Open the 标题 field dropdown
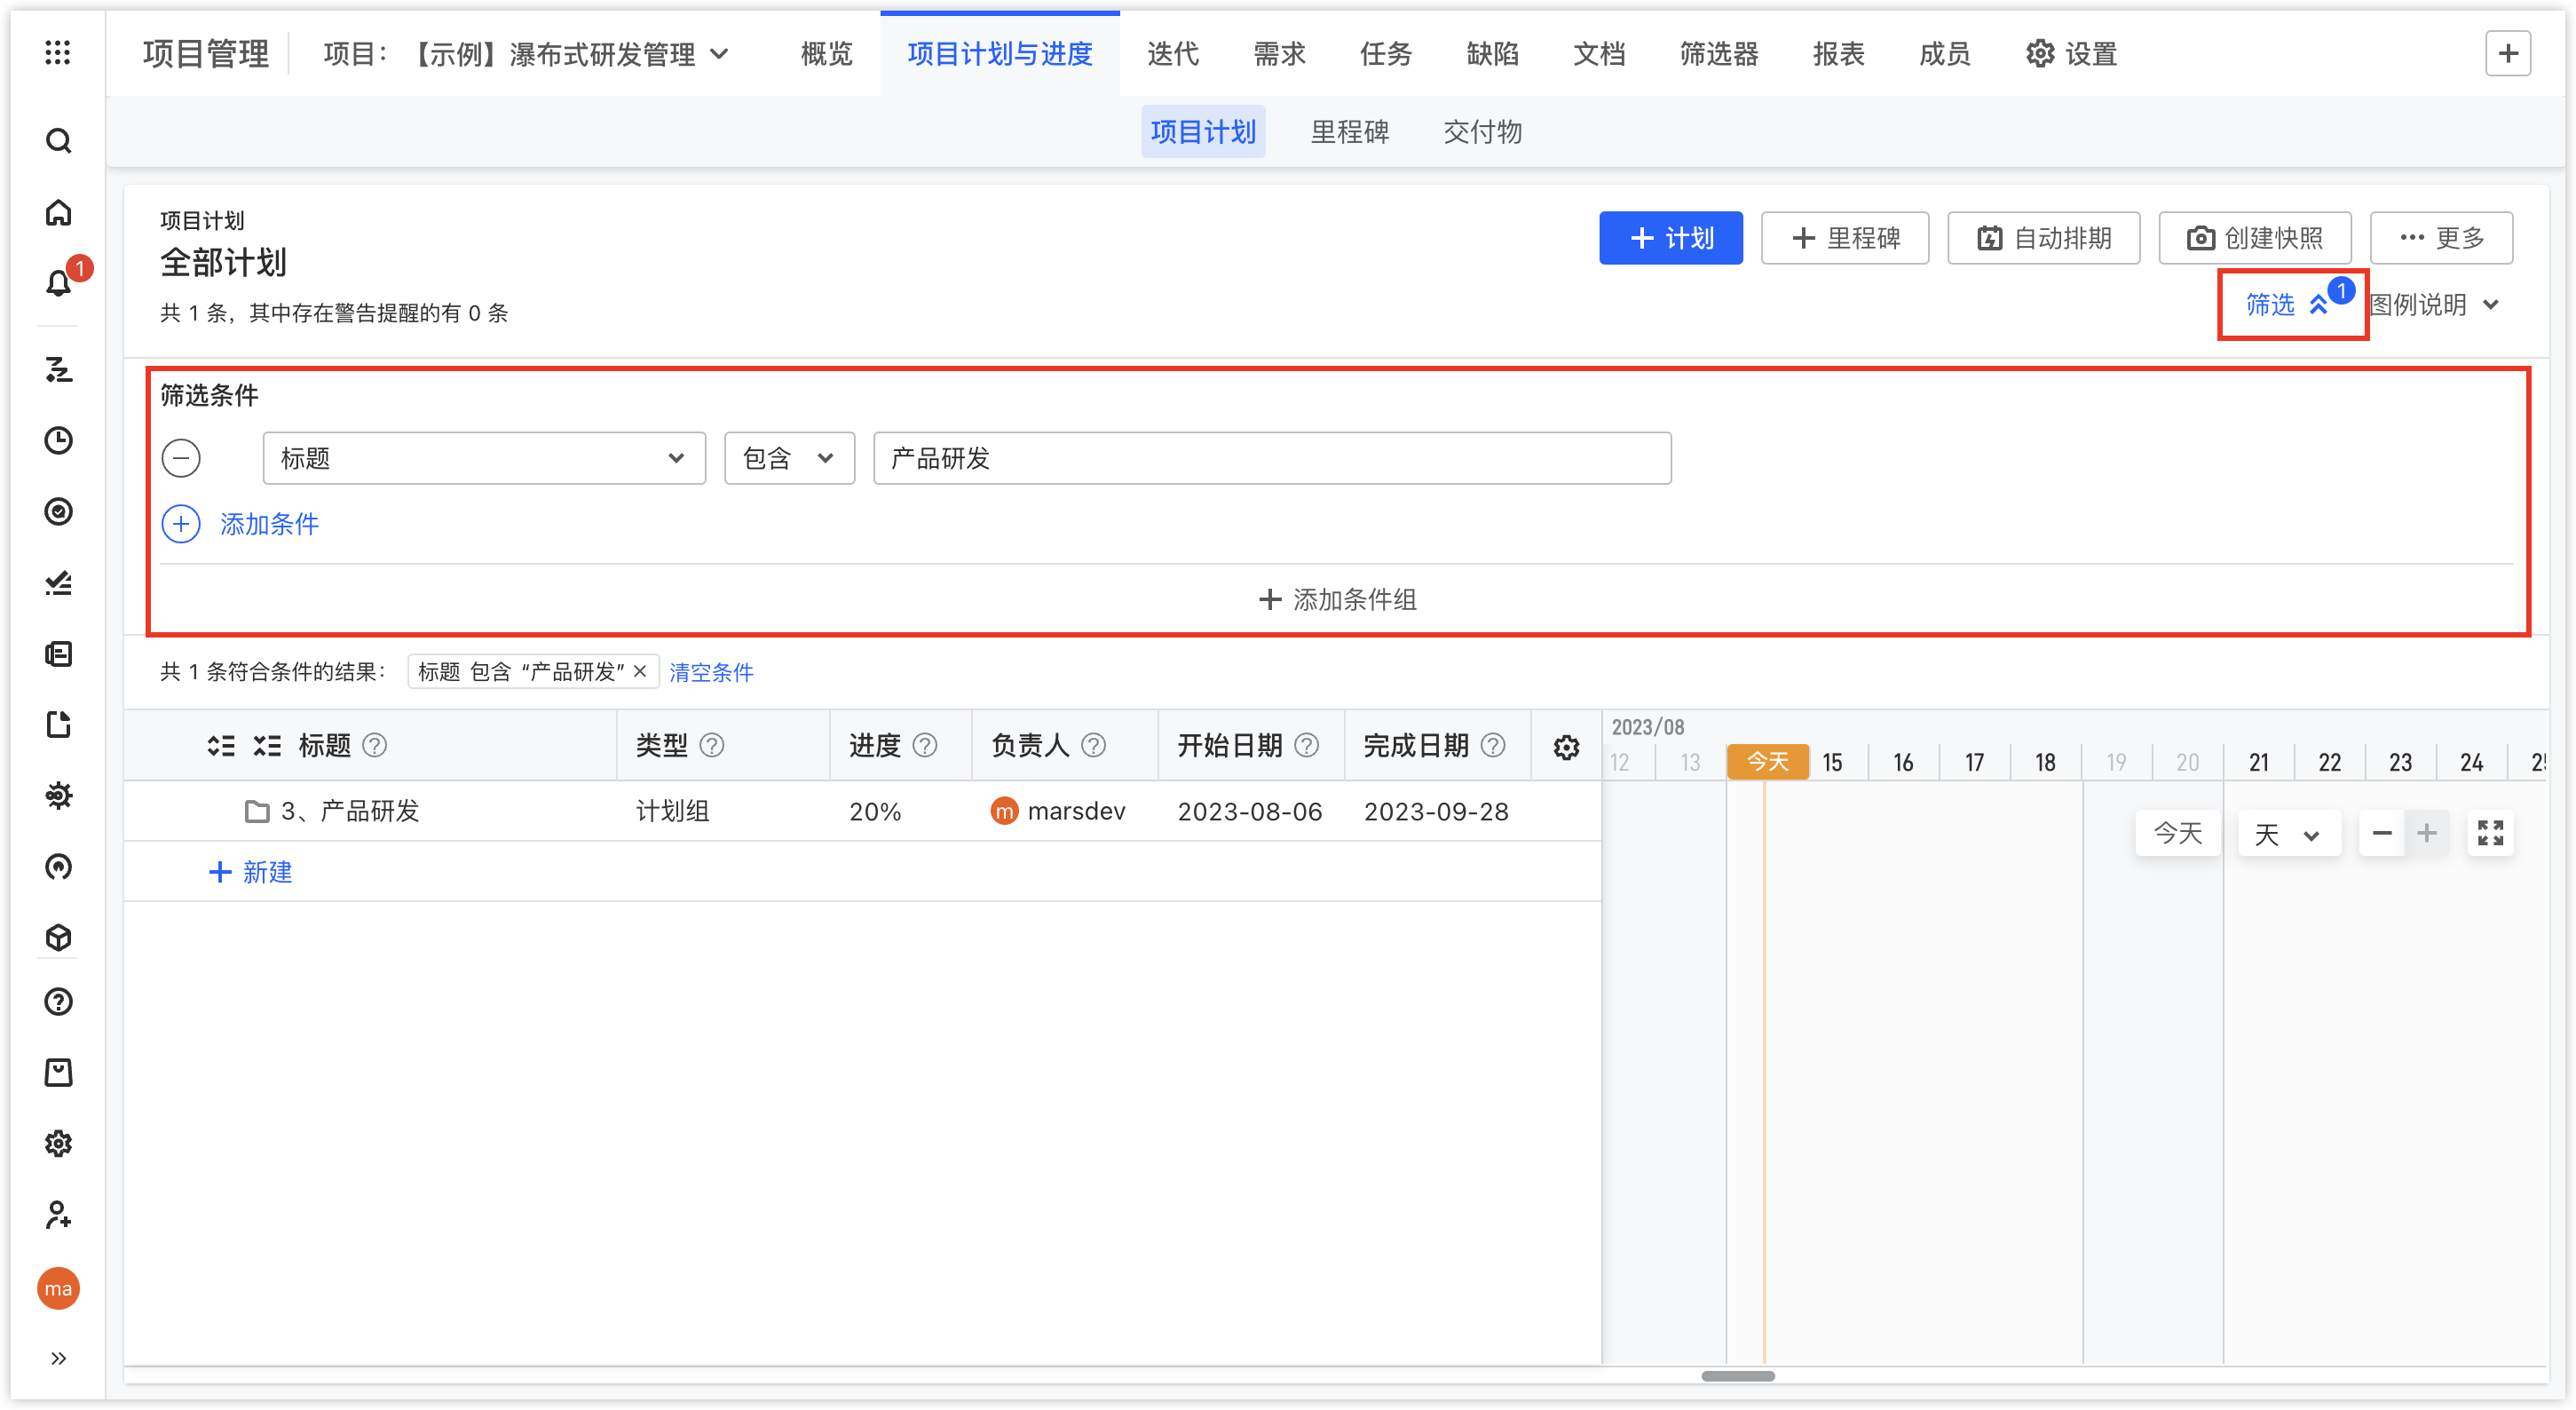 pos(484,458)
